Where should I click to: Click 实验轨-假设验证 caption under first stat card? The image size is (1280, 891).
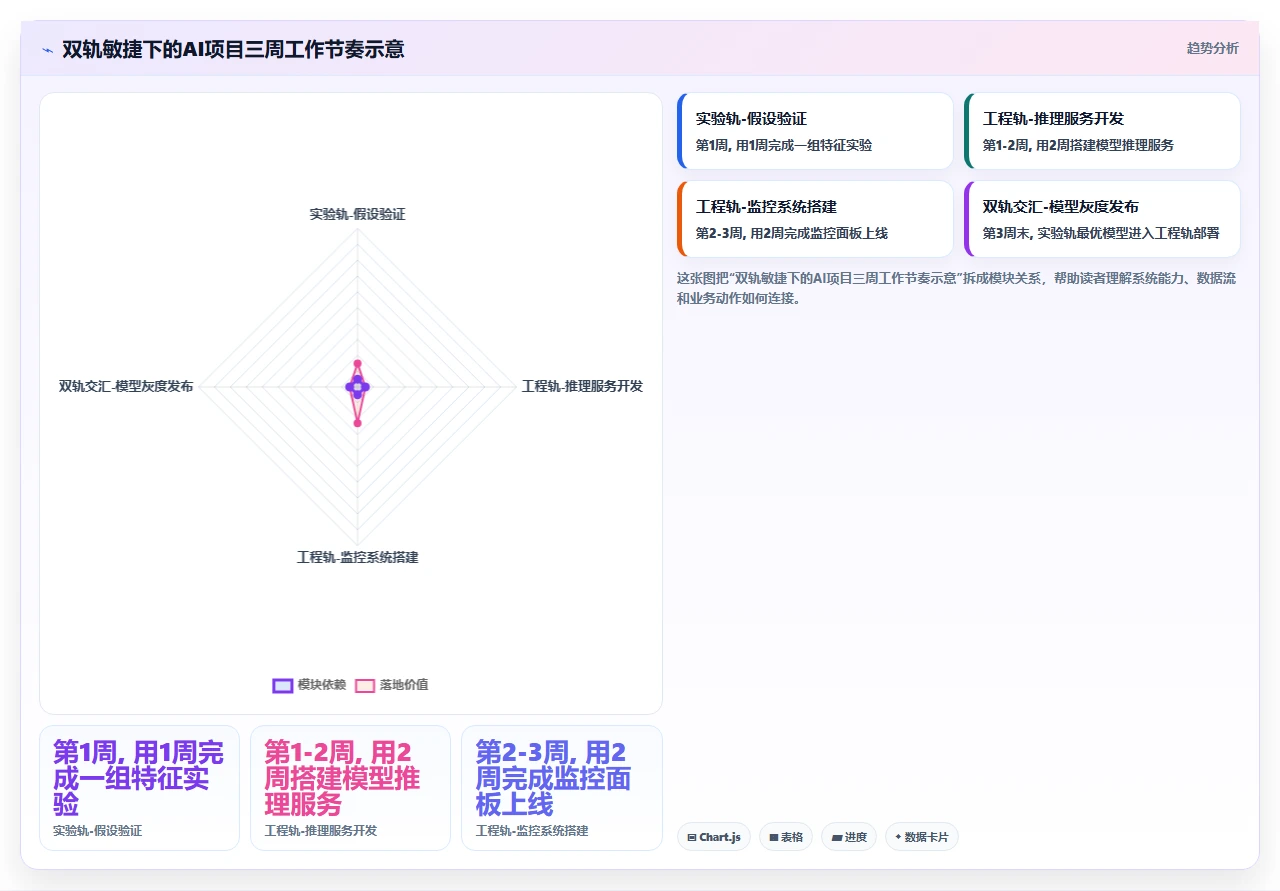[x=98, y=831]
